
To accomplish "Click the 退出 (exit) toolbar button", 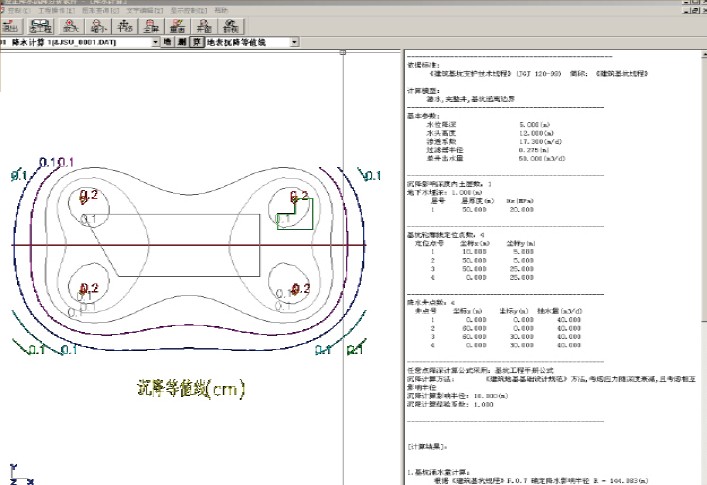I will (x=11, y=26).
